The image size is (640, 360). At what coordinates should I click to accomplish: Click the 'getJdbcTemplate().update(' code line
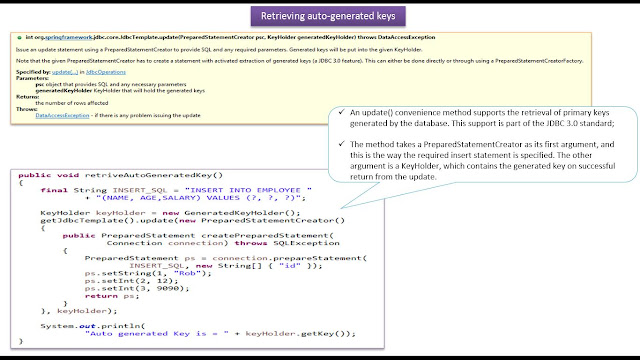[x=192, y=221]
